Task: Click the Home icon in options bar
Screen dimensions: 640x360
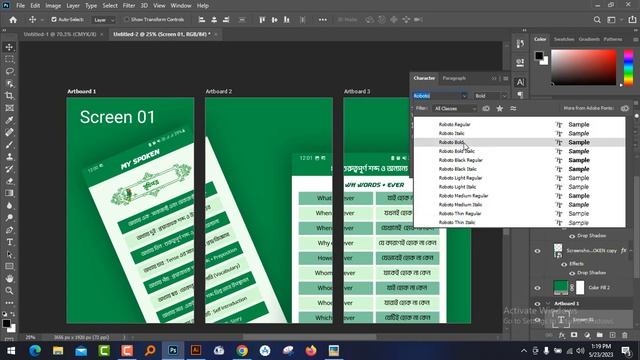Action: click(13, 20)
